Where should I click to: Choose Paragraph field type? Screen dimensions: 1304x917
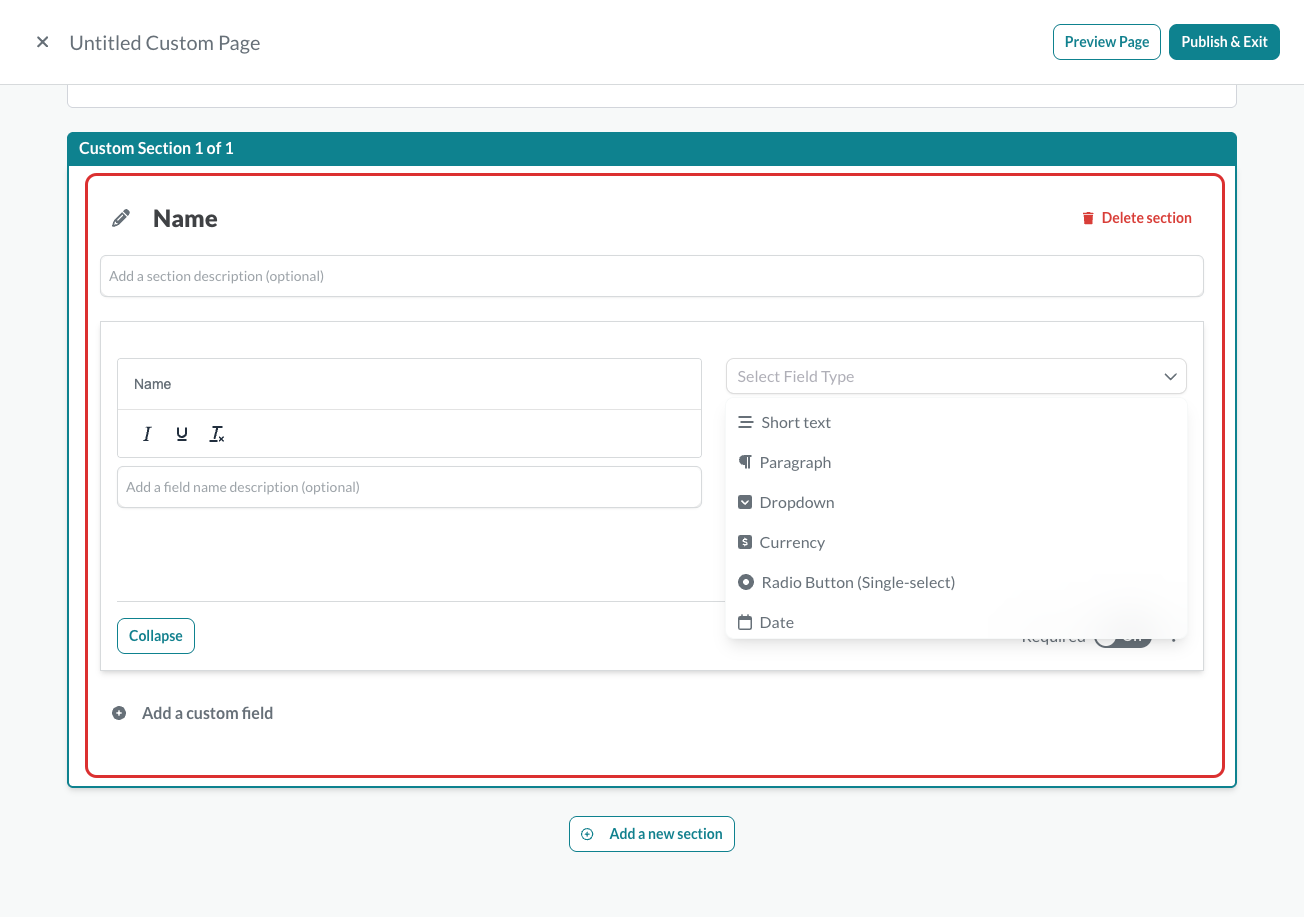(x=956, y=462)
